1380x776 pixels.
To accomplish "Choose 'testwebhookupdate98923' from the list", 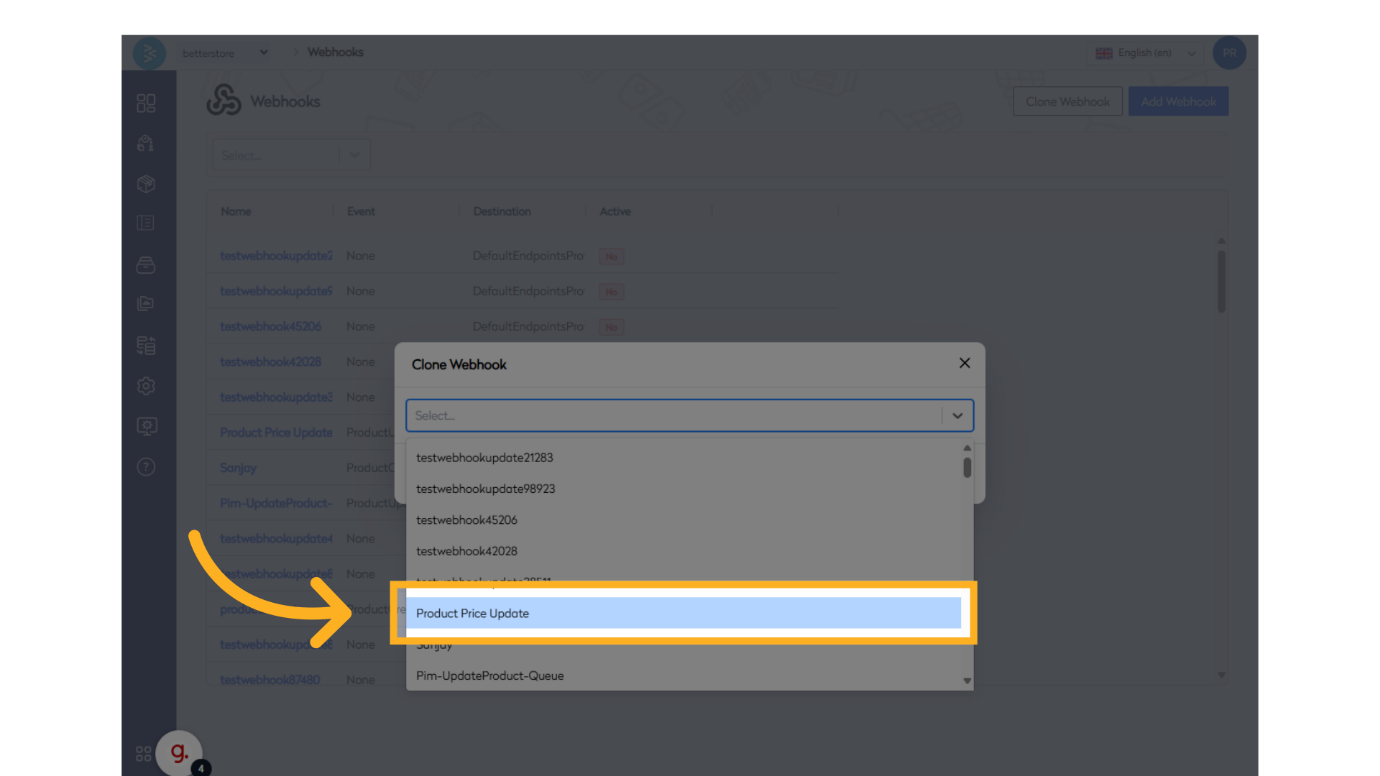I will click(485, 489).
